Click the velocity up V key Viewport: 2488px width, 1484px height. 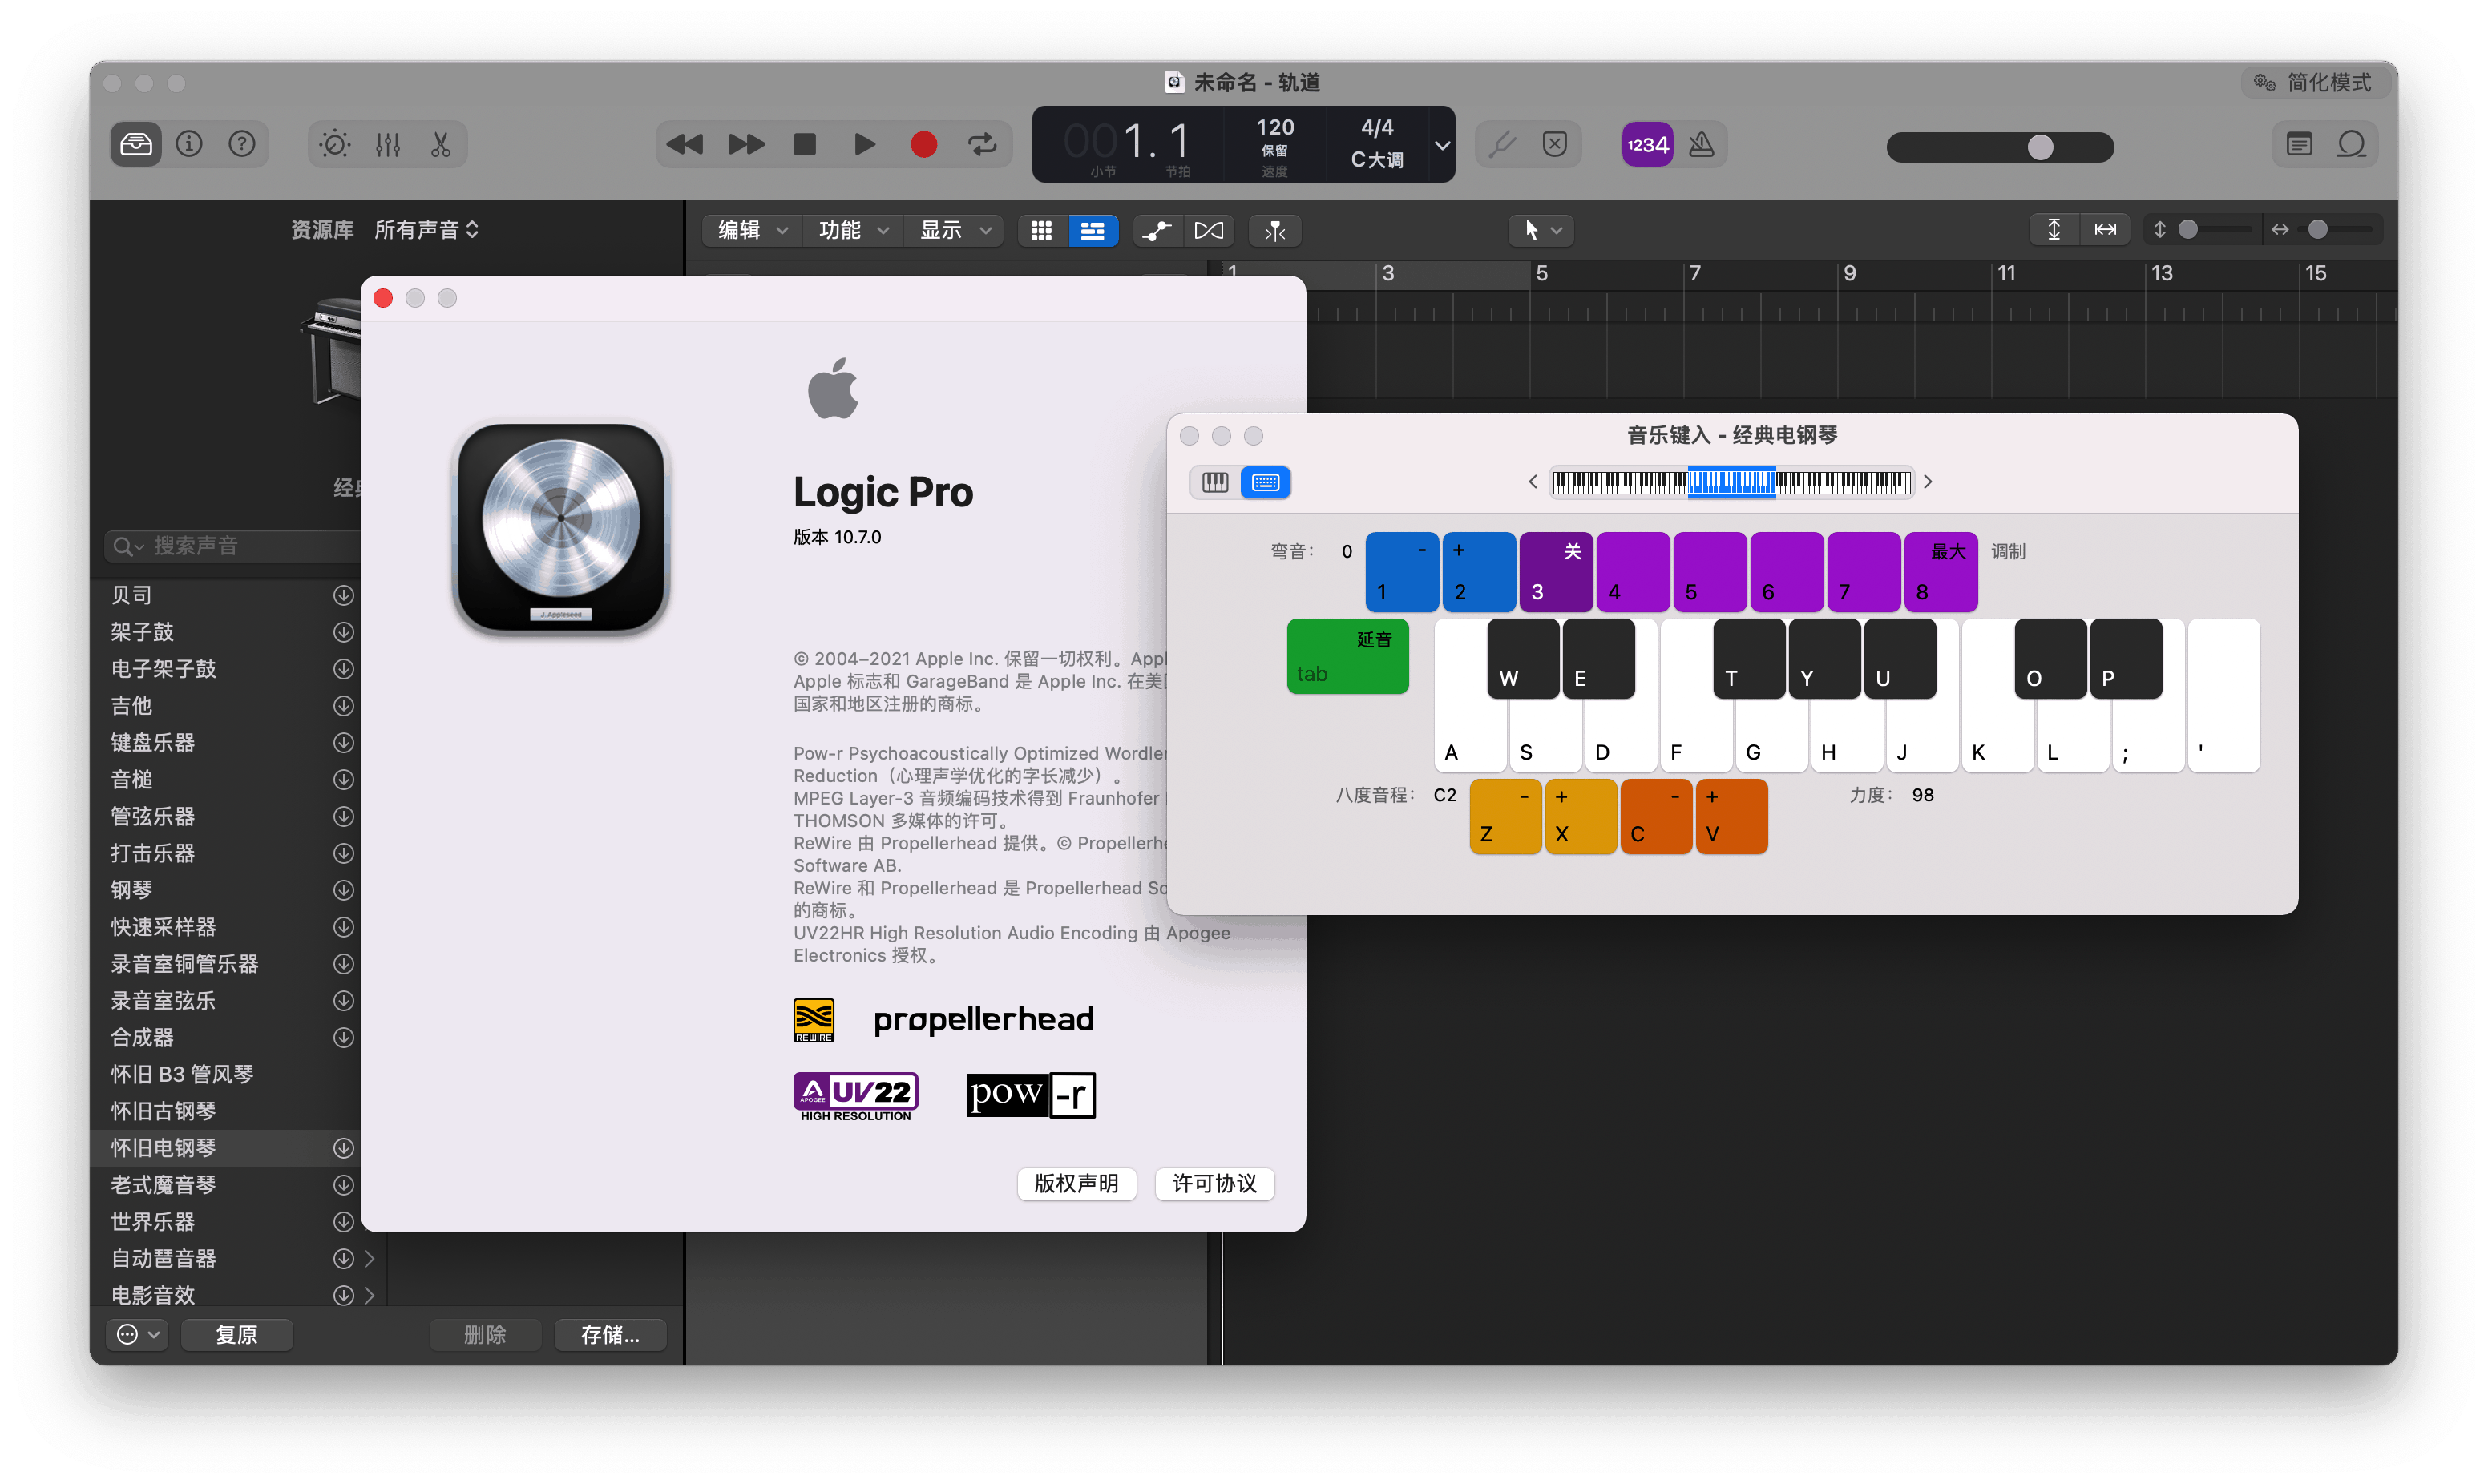click(1732, 817)
